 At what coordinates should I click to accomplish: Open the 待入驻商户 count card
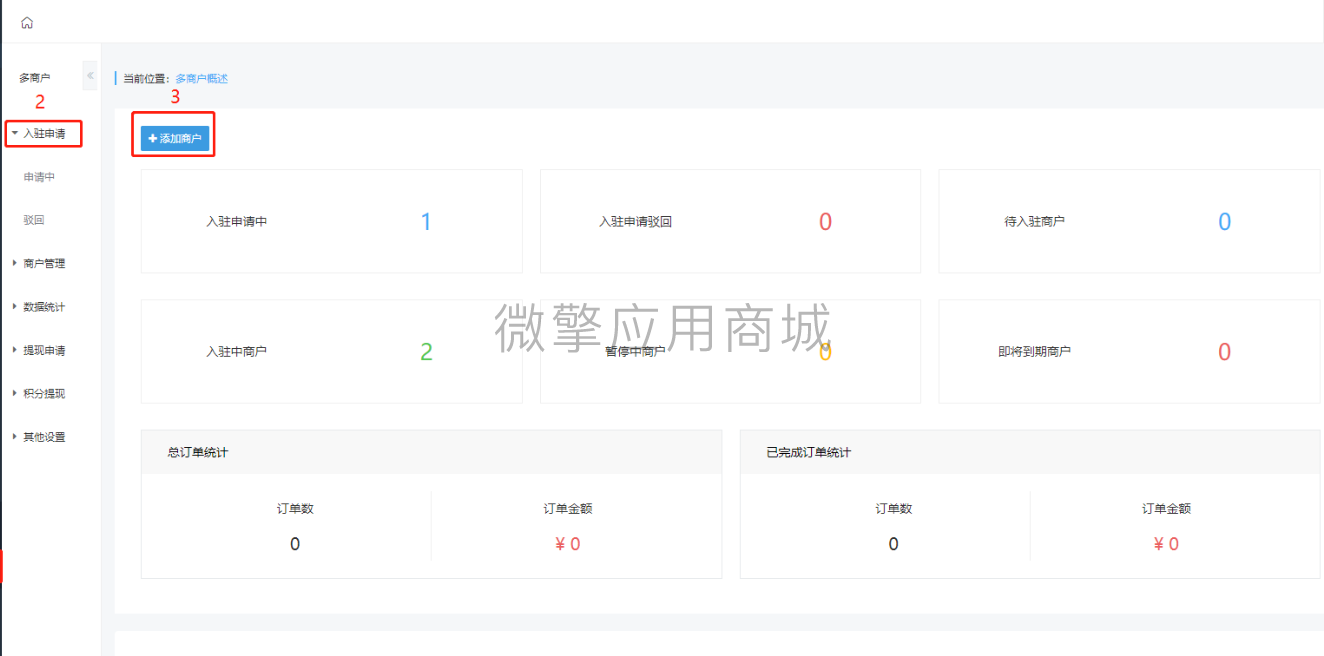coord(1129,221)
